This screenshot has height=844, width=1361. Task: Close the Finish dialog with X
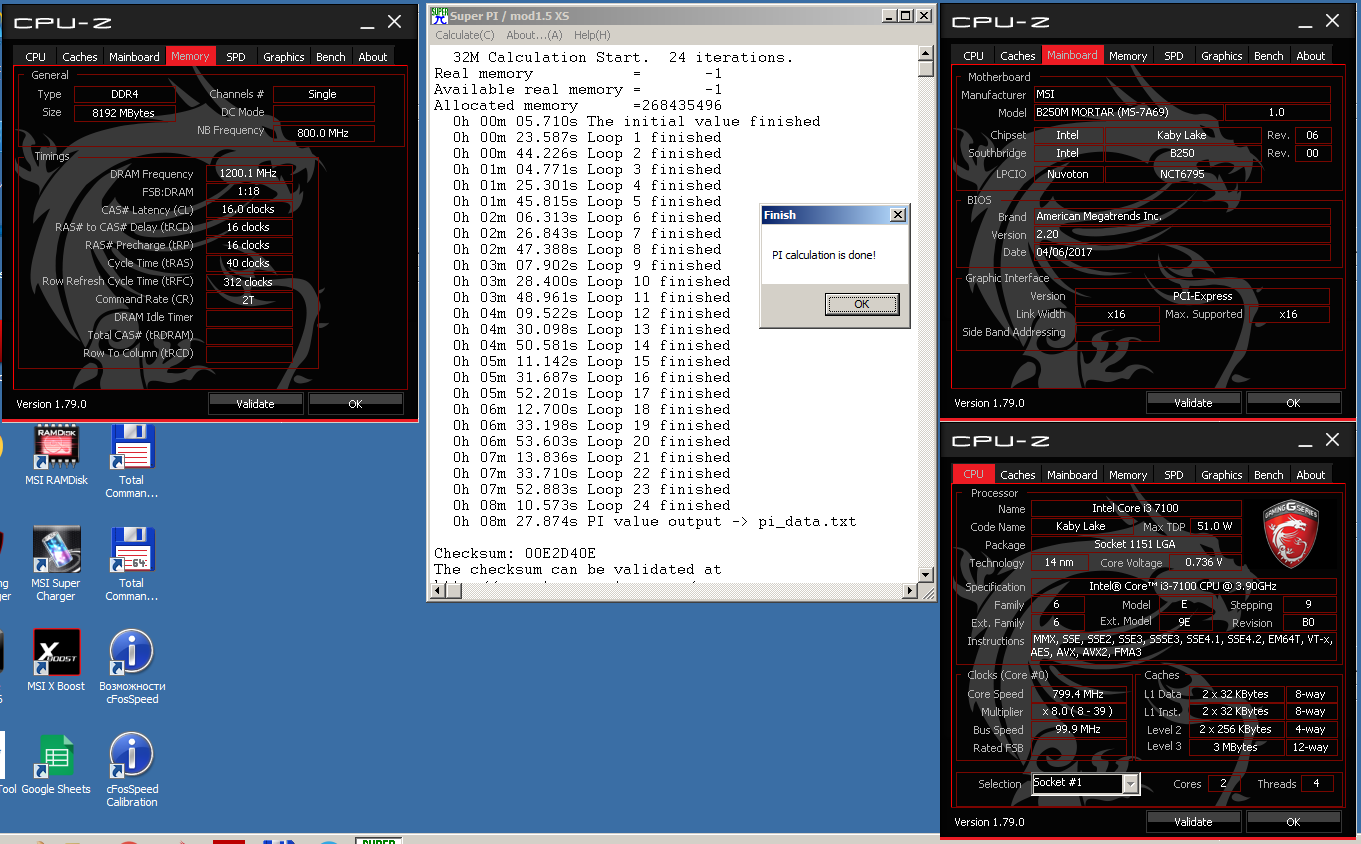[897, 215]
